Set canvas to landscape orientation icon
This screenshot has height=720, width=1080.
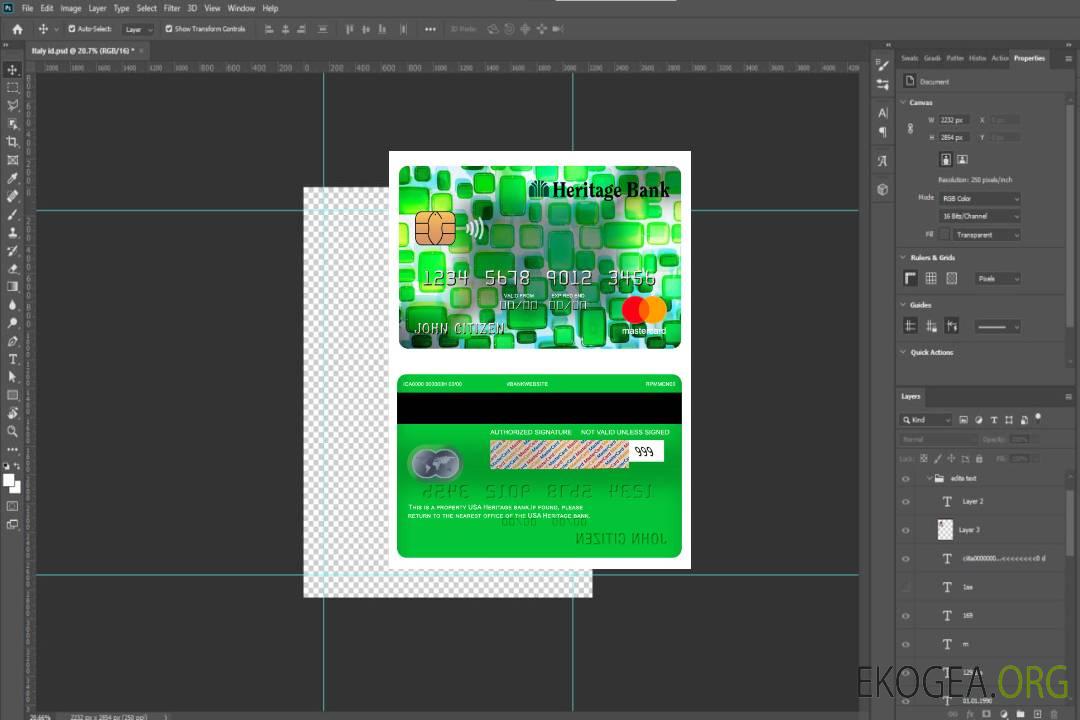coord(962,159)
